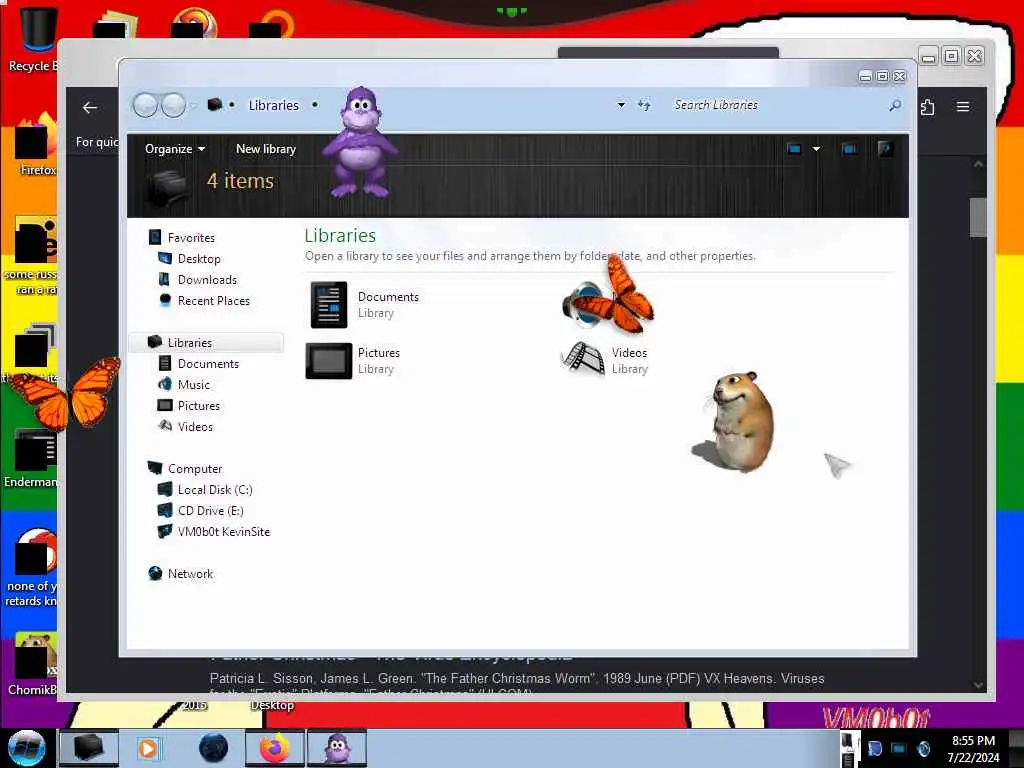Click the globe browser taskbar icon

tap(214, 748)
